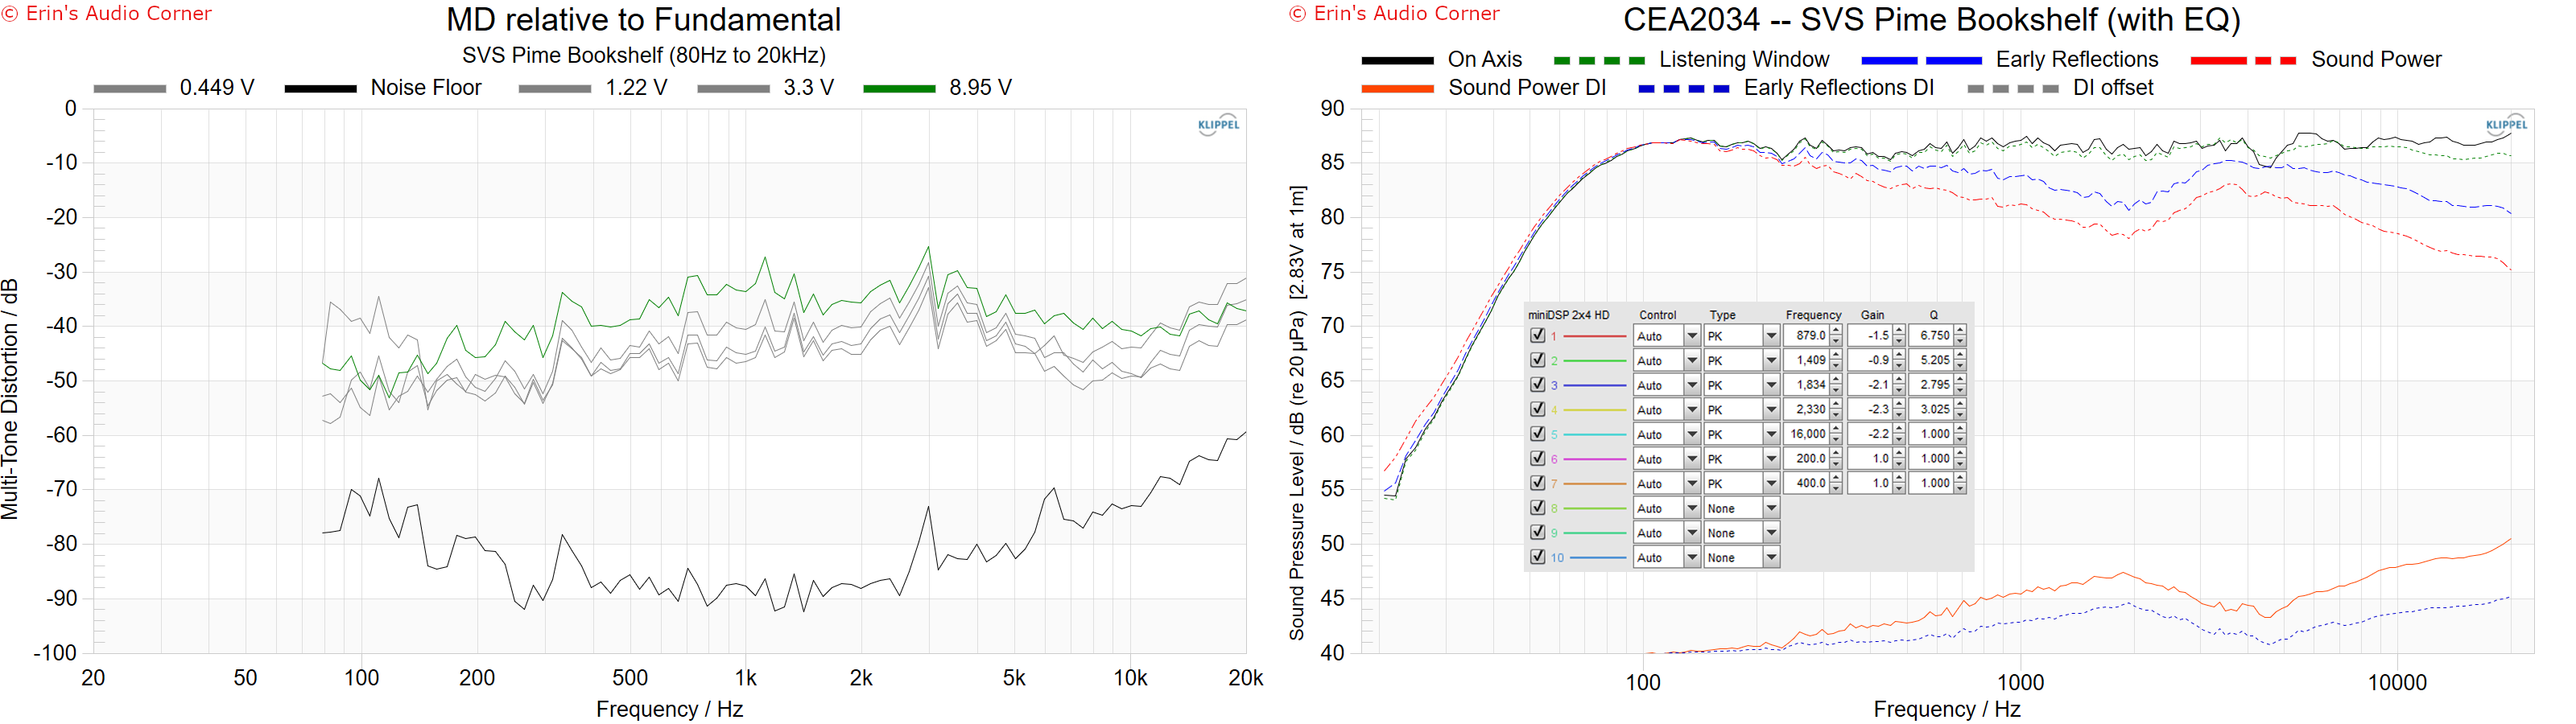Screen dimensions: 2576x724
Task: Click Q field showing 3.025
Action: [x=1931, y=409]
